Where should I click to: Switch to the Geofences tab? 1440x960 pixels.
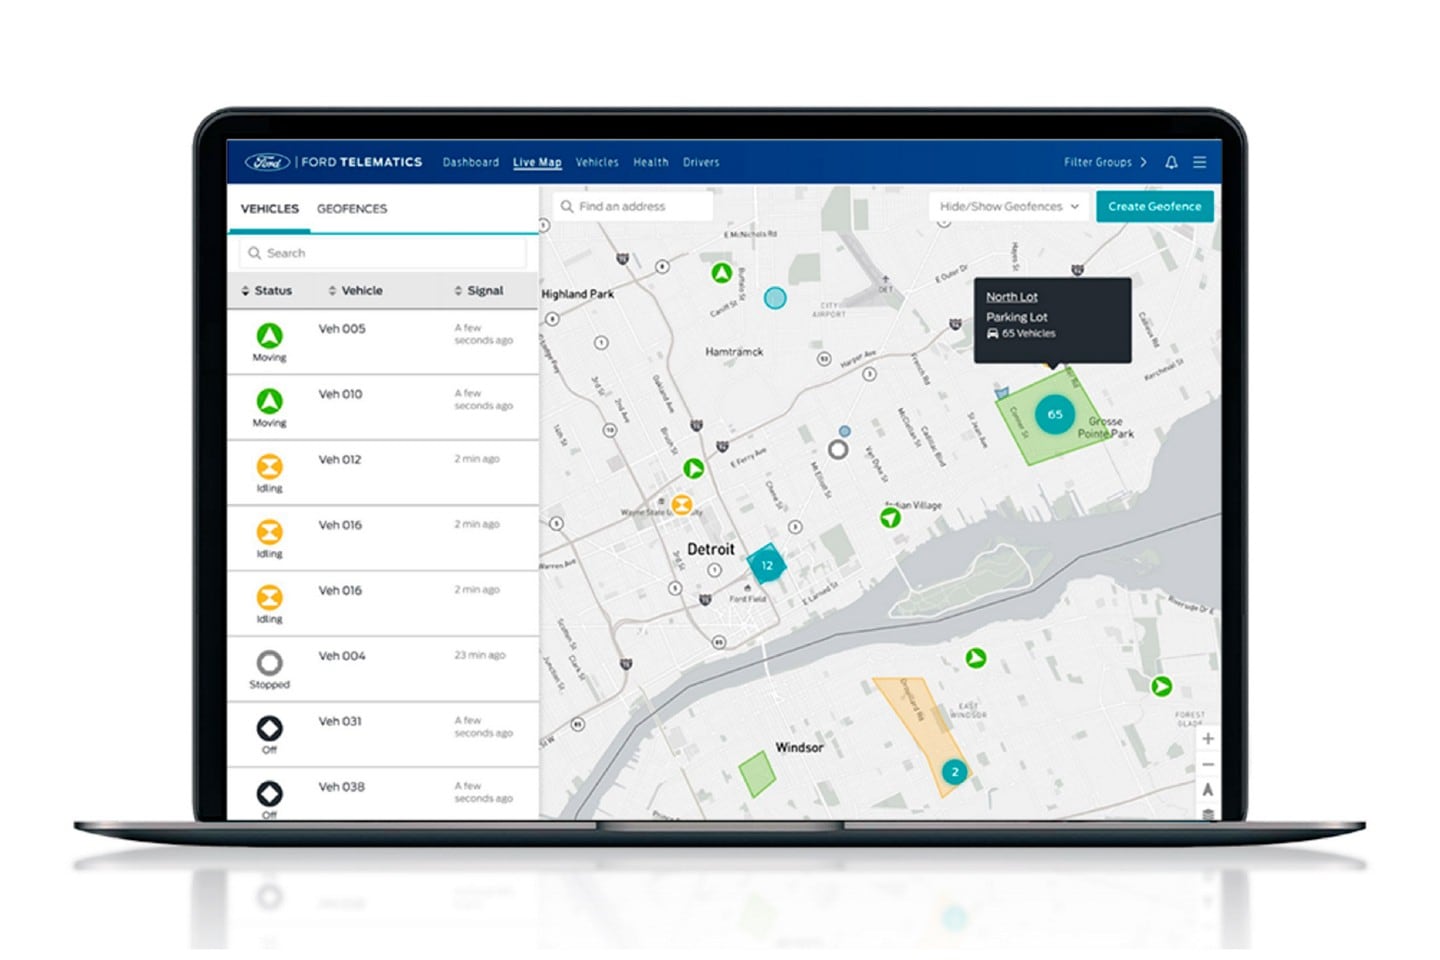[352, 209]
